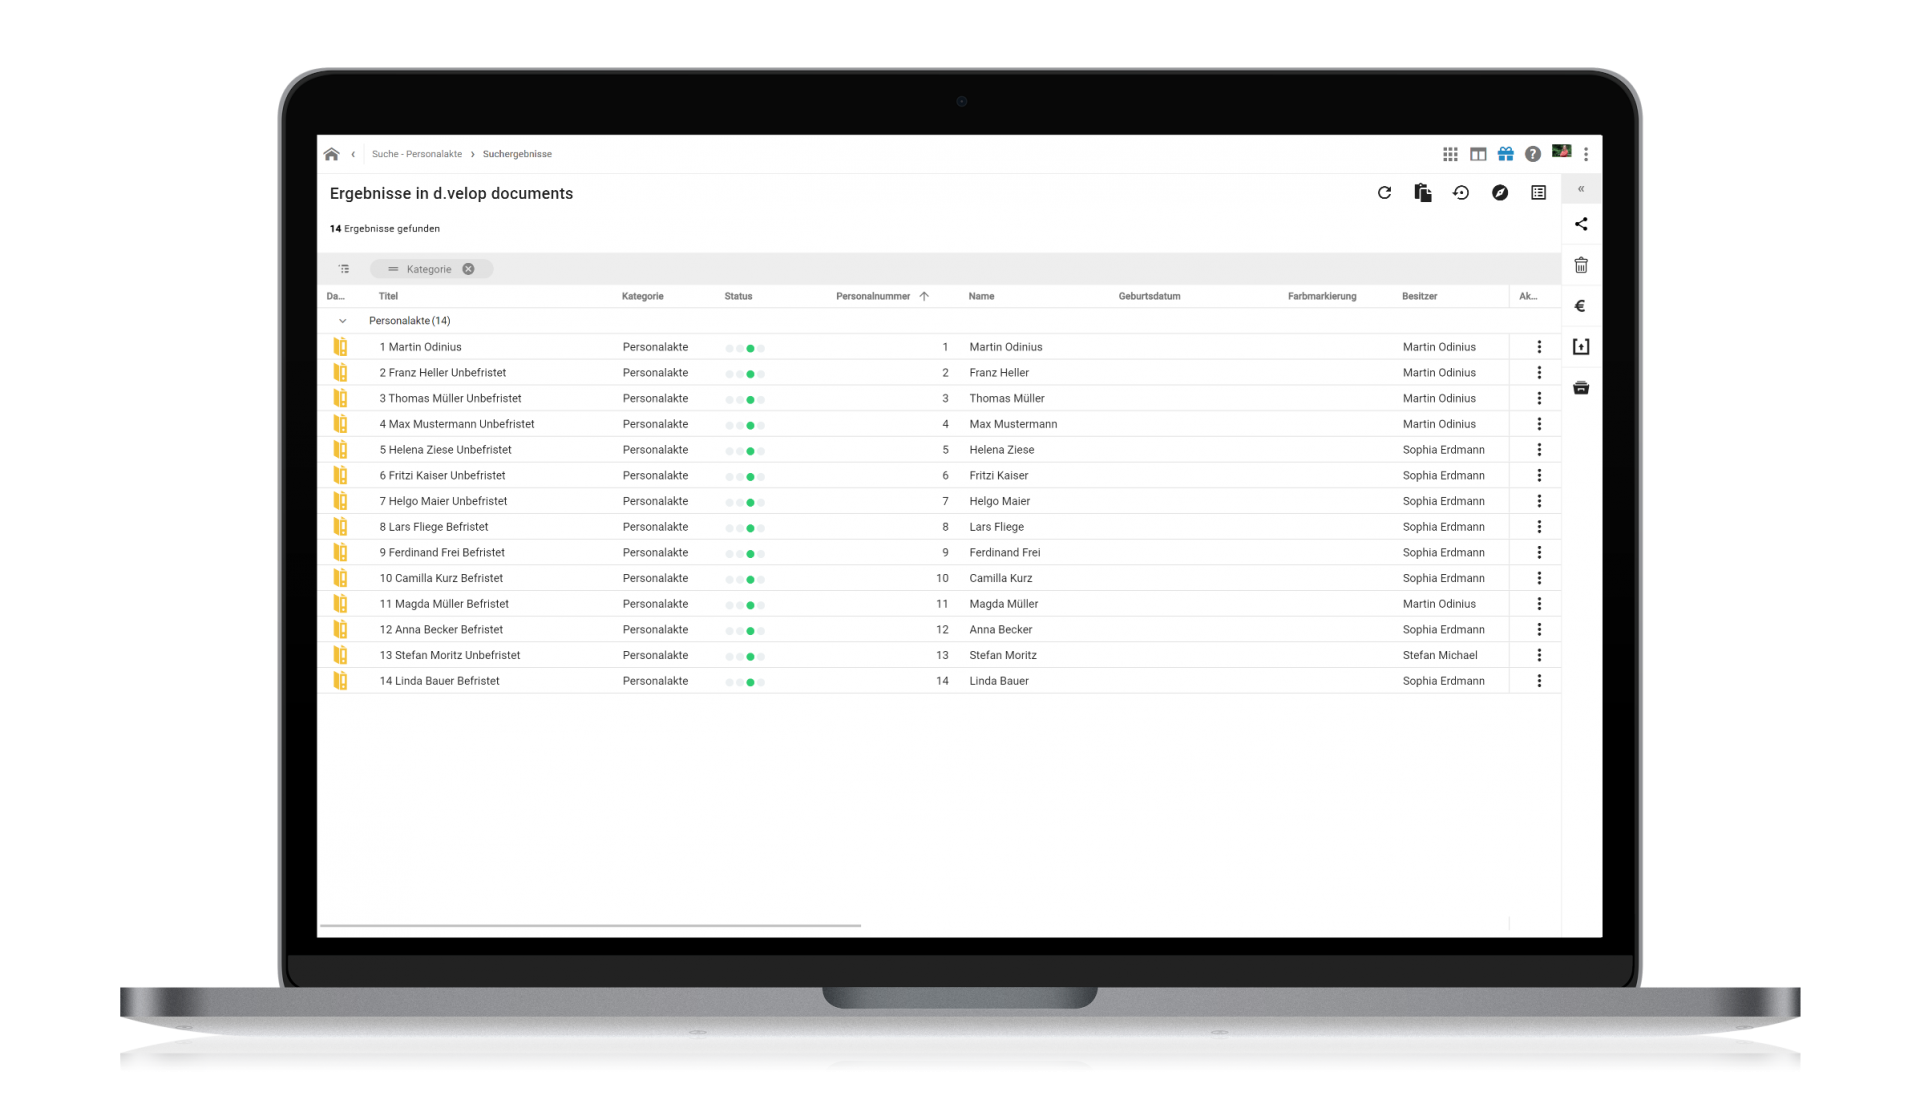Open the three-dot menu in the top header
Image resolution: width=1920 pixels, height=1104 pixels.
pyautogui.click(x=1587, y=154)
